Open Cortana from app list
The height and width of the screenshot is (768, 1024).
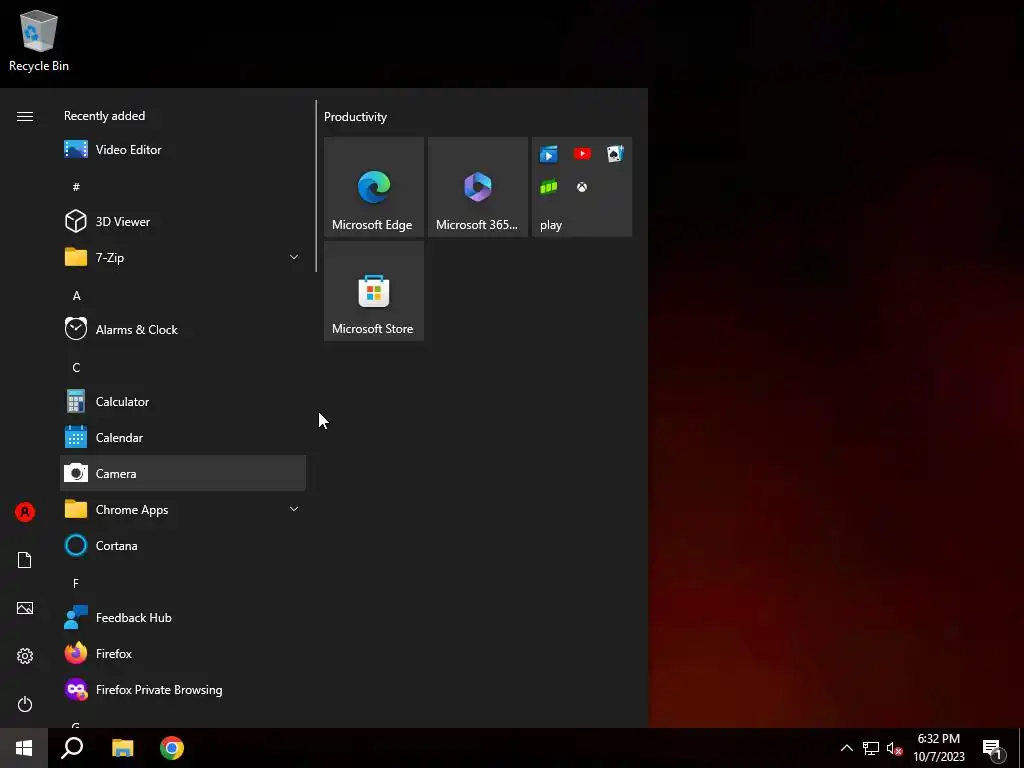pos(183,545)
